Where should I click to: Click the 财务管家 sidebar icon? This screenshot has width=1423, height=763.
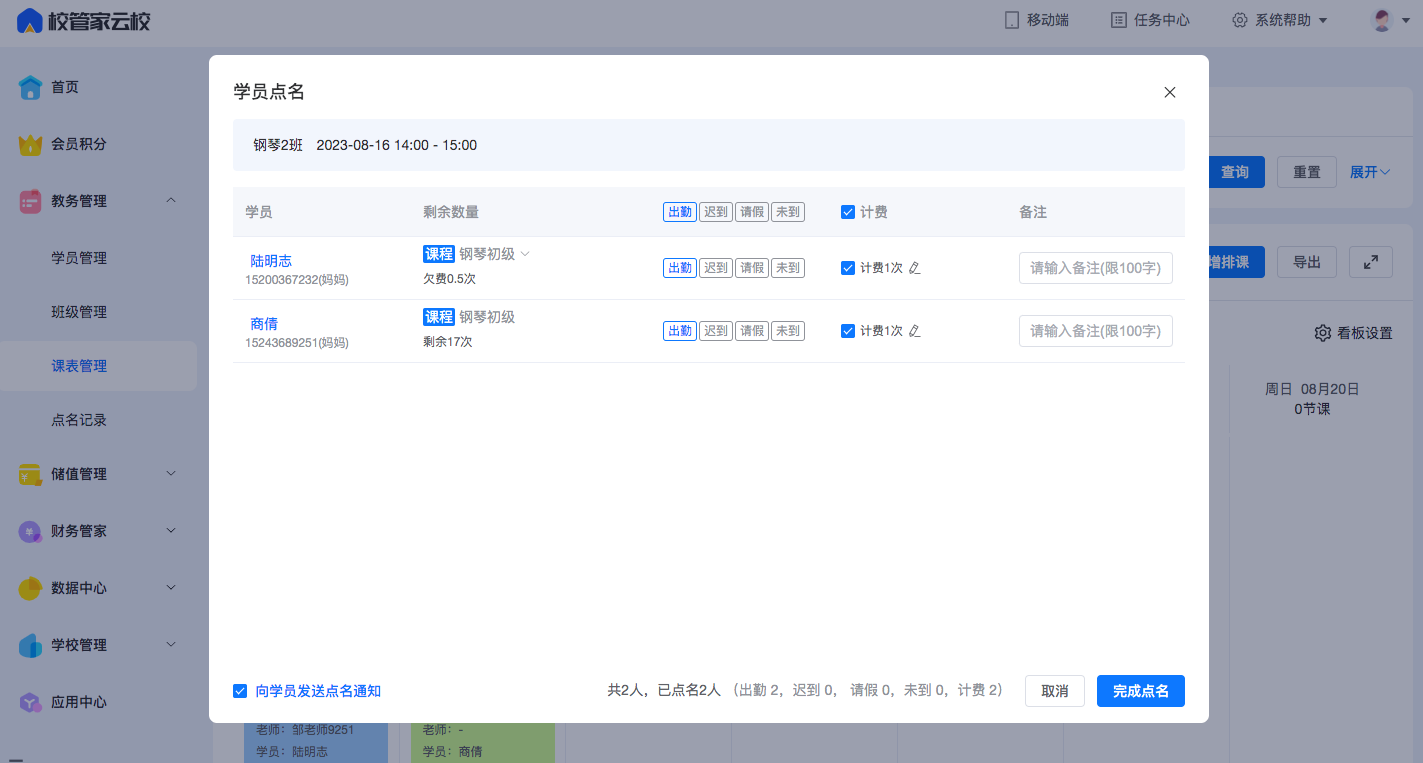31,531
